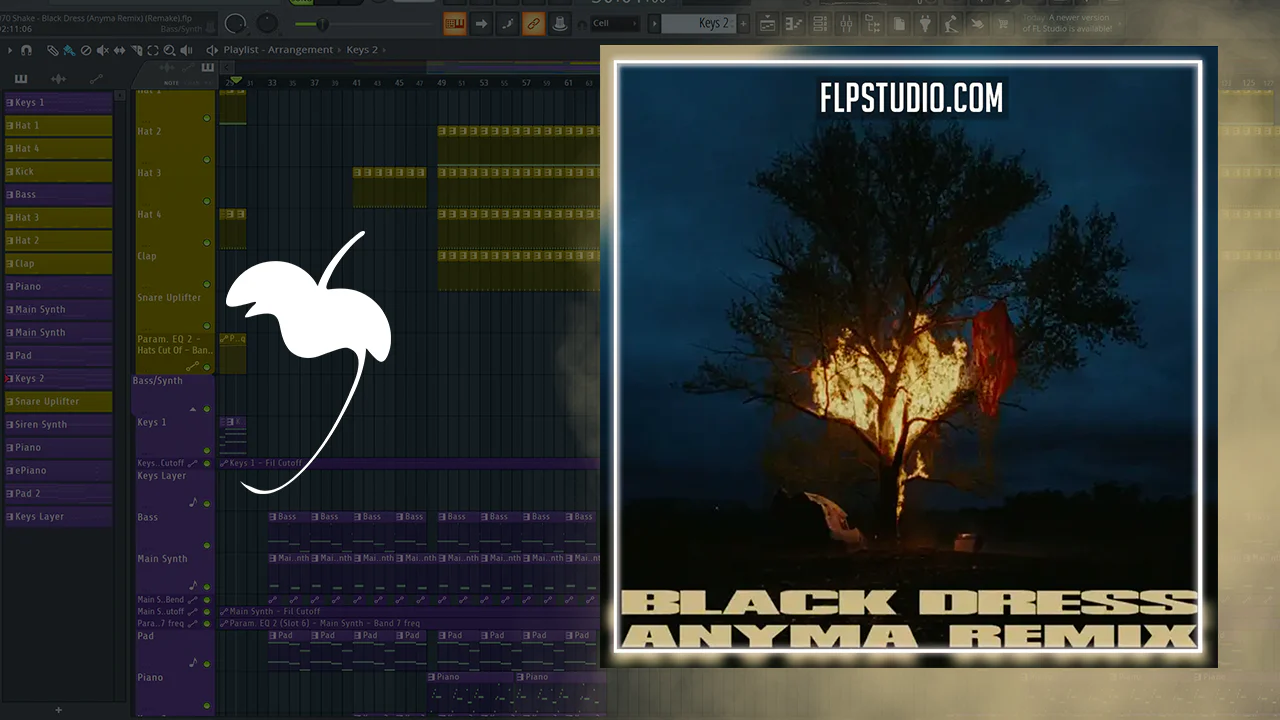Mute the Snare Uplifter track
The width and height of the screenshot is (1280, 720).
207,326
